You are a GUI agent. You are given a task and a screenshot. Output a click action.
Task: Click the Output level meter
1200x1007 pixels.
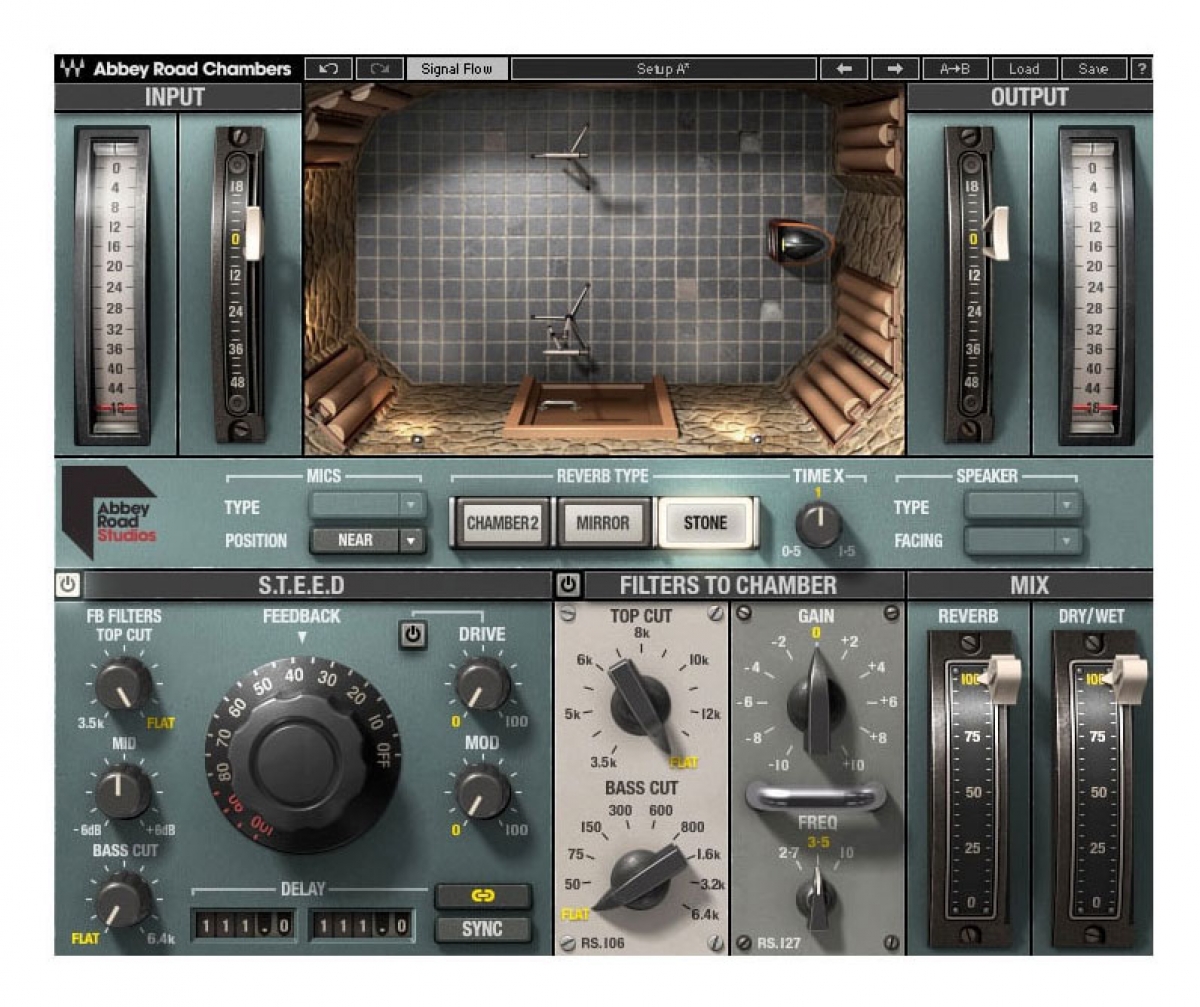click(1097, 285)
